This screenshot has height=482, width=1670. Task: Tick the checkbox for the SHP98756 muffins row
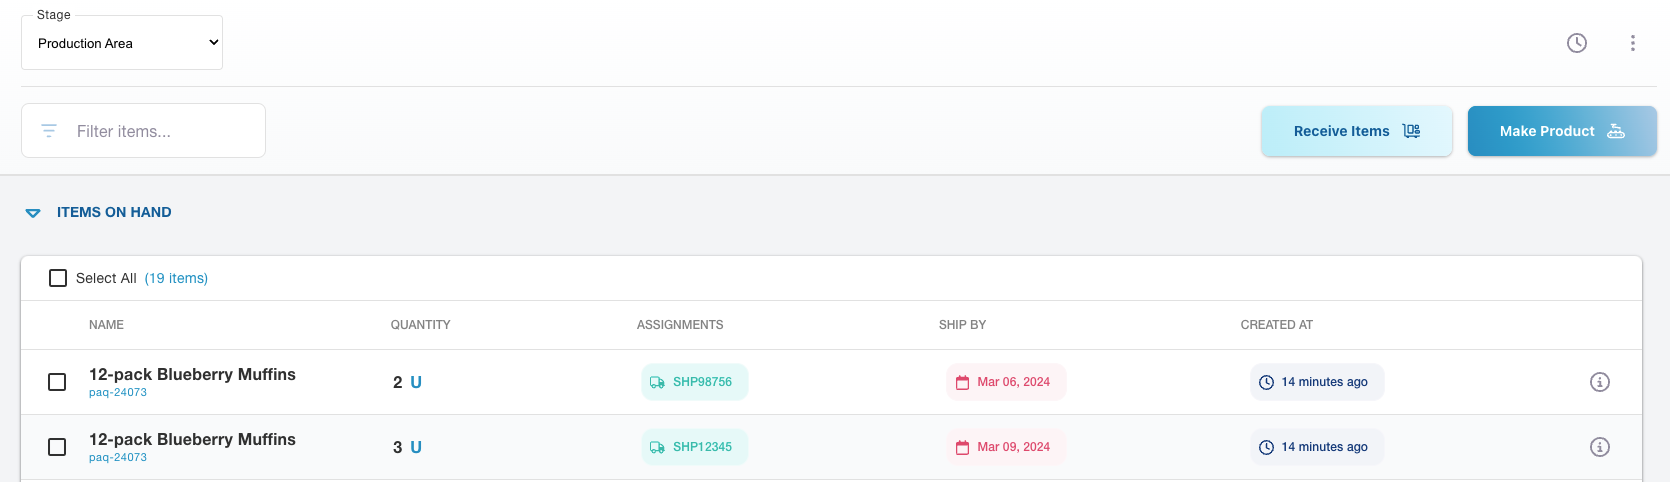pos(57,382)
